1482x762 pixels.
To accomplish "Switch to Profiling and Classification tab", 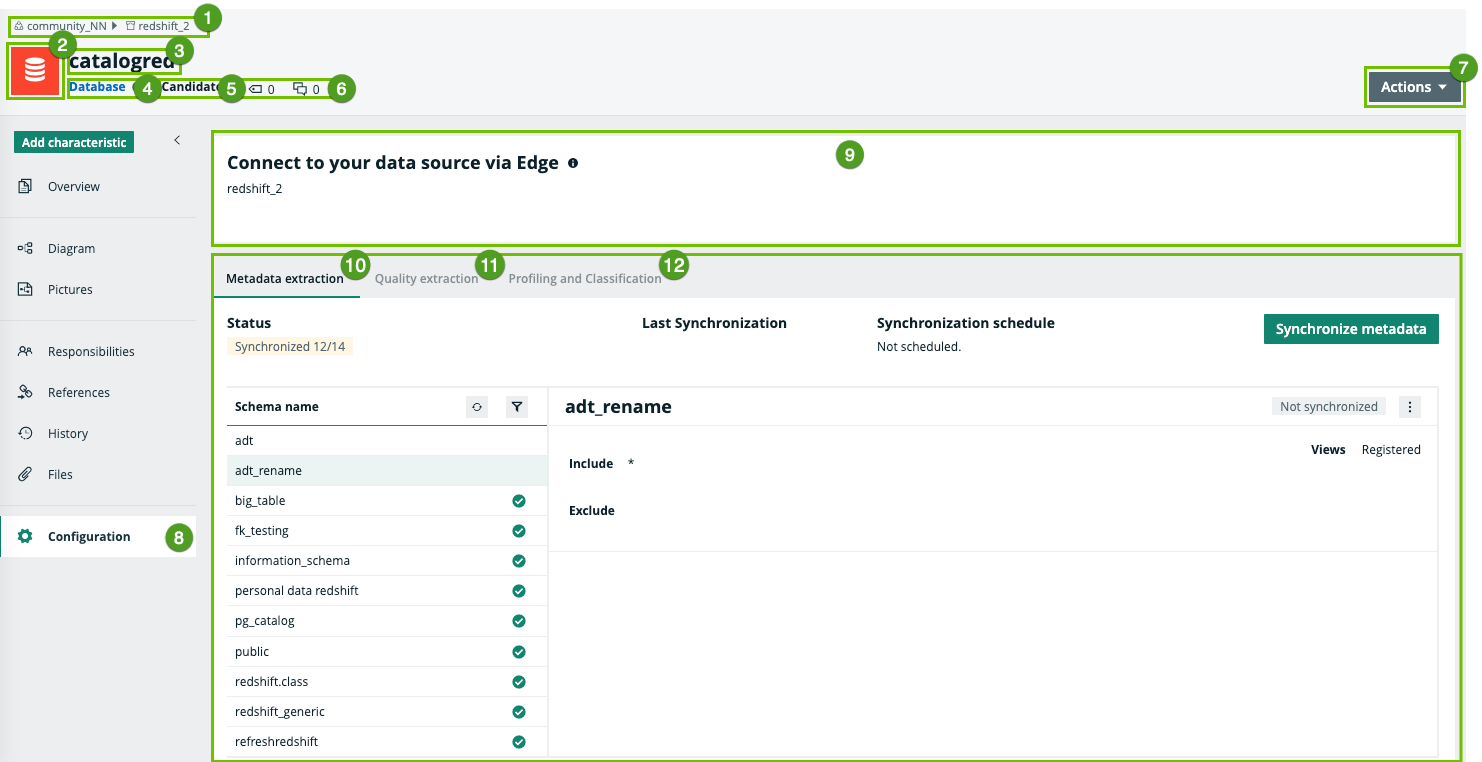I will 584,279.
